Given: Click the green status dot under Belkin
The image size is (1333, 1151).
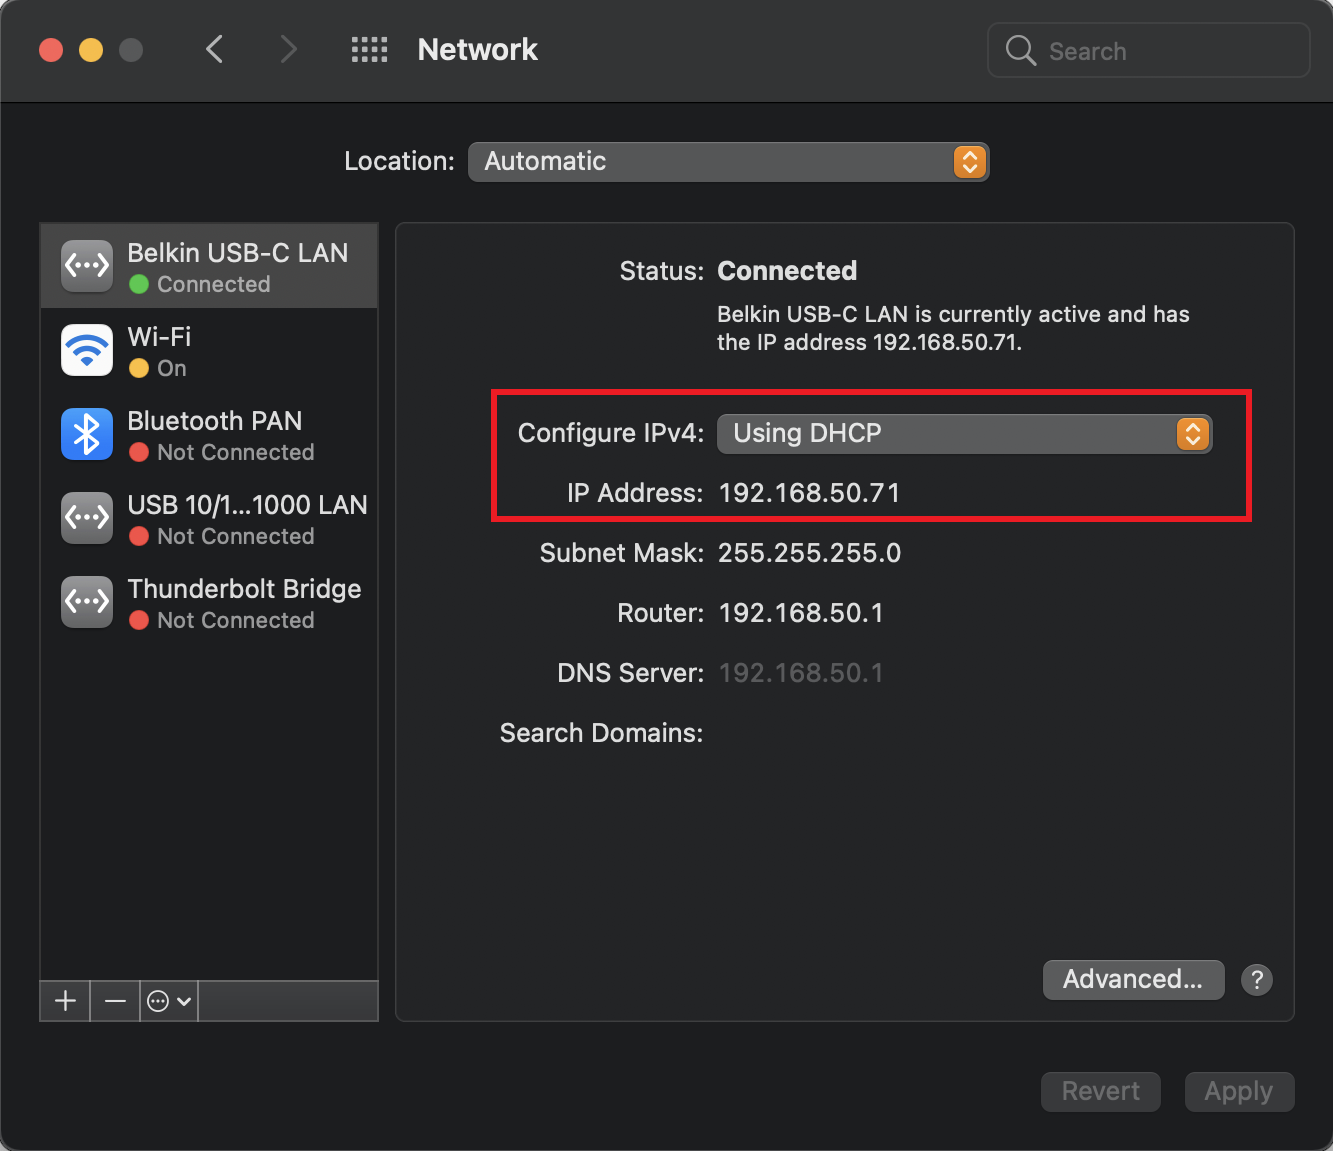Looking at the screenshot, I should coord(139,284).
